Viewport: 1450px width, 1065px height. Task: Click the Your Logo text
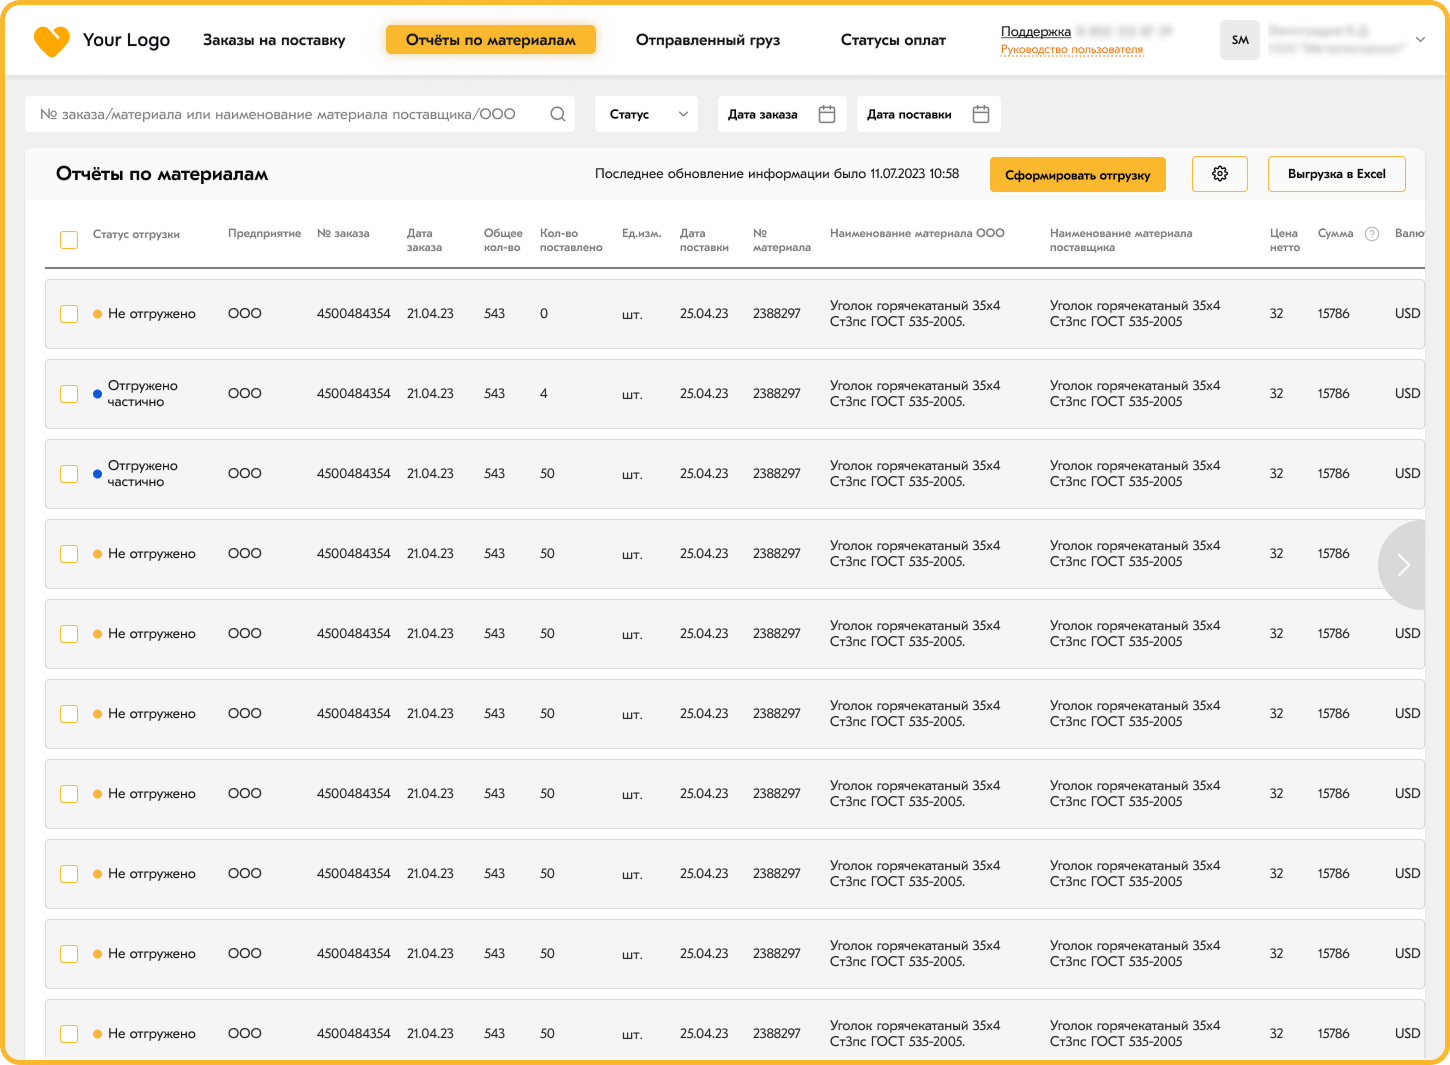(x=126, y=40)
